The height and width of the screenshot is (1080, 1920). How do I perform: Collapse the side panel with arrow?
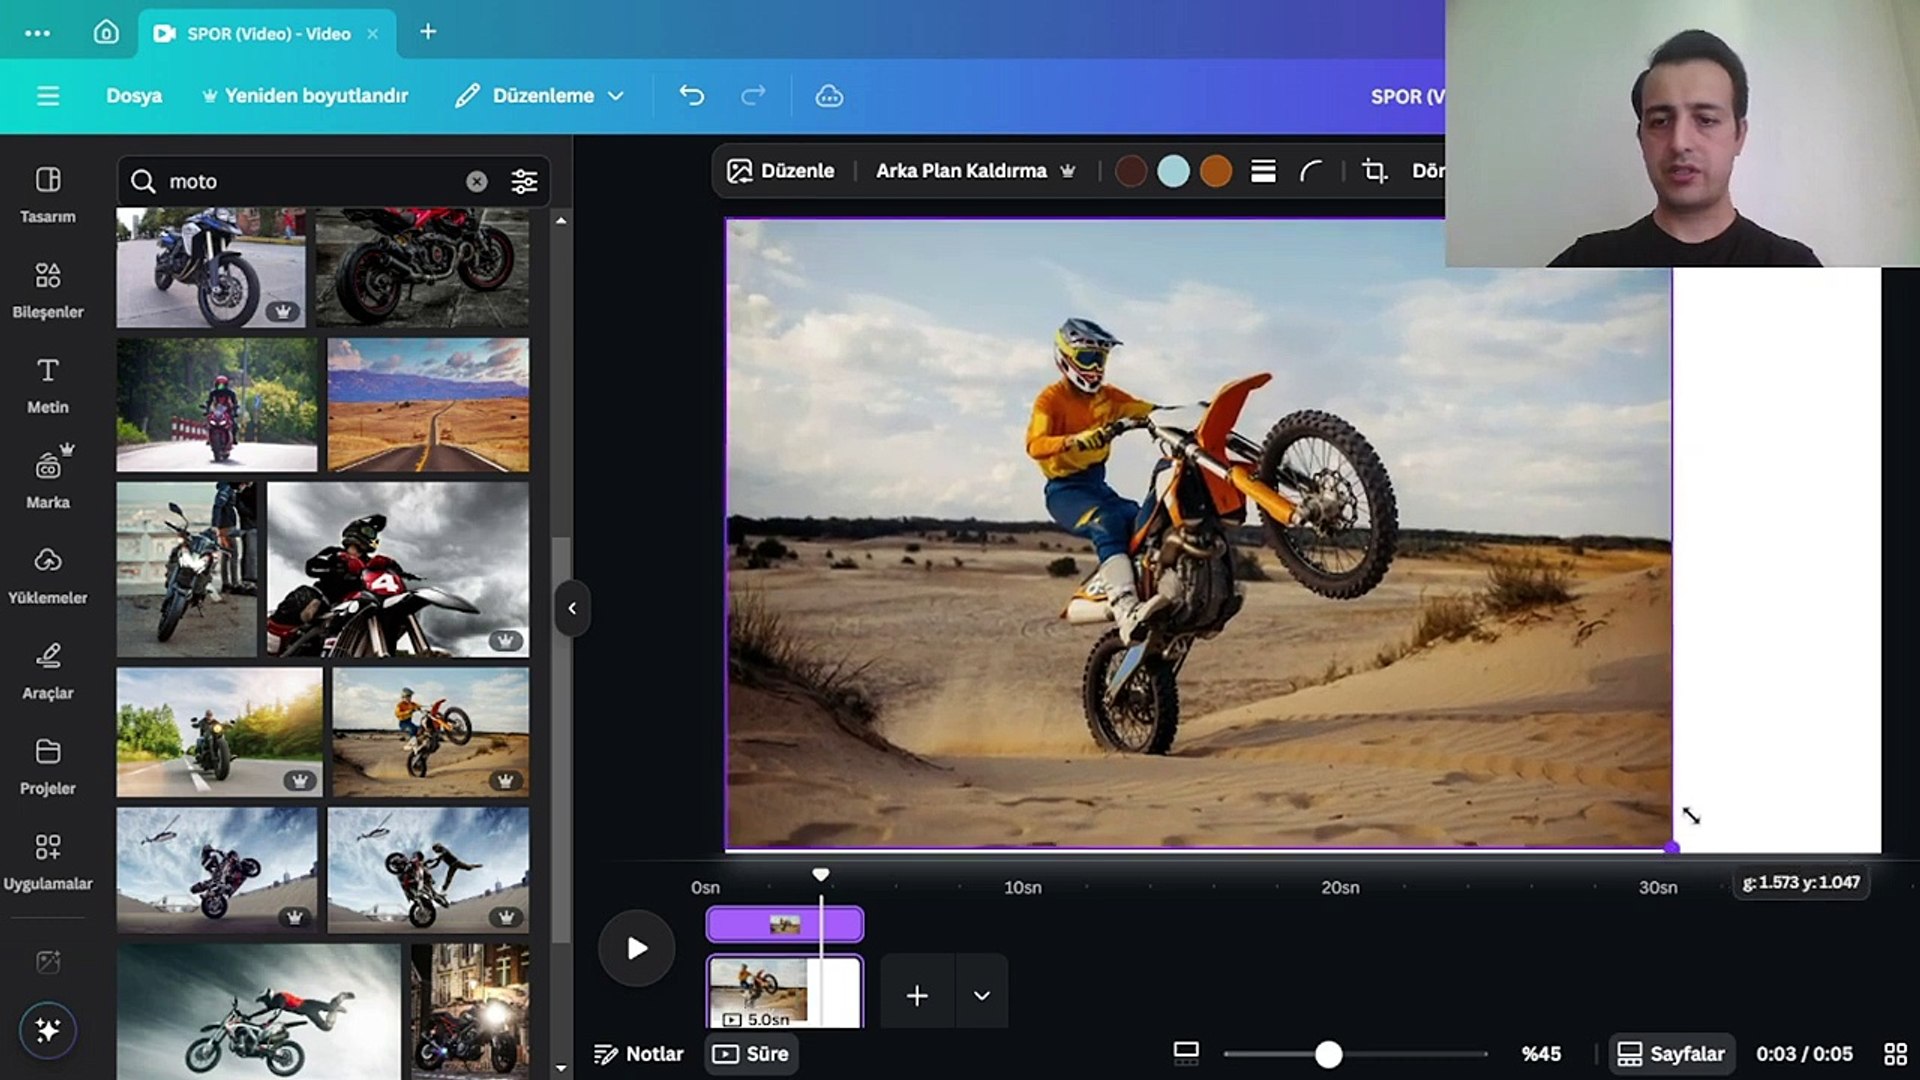[x=572, y=608]
